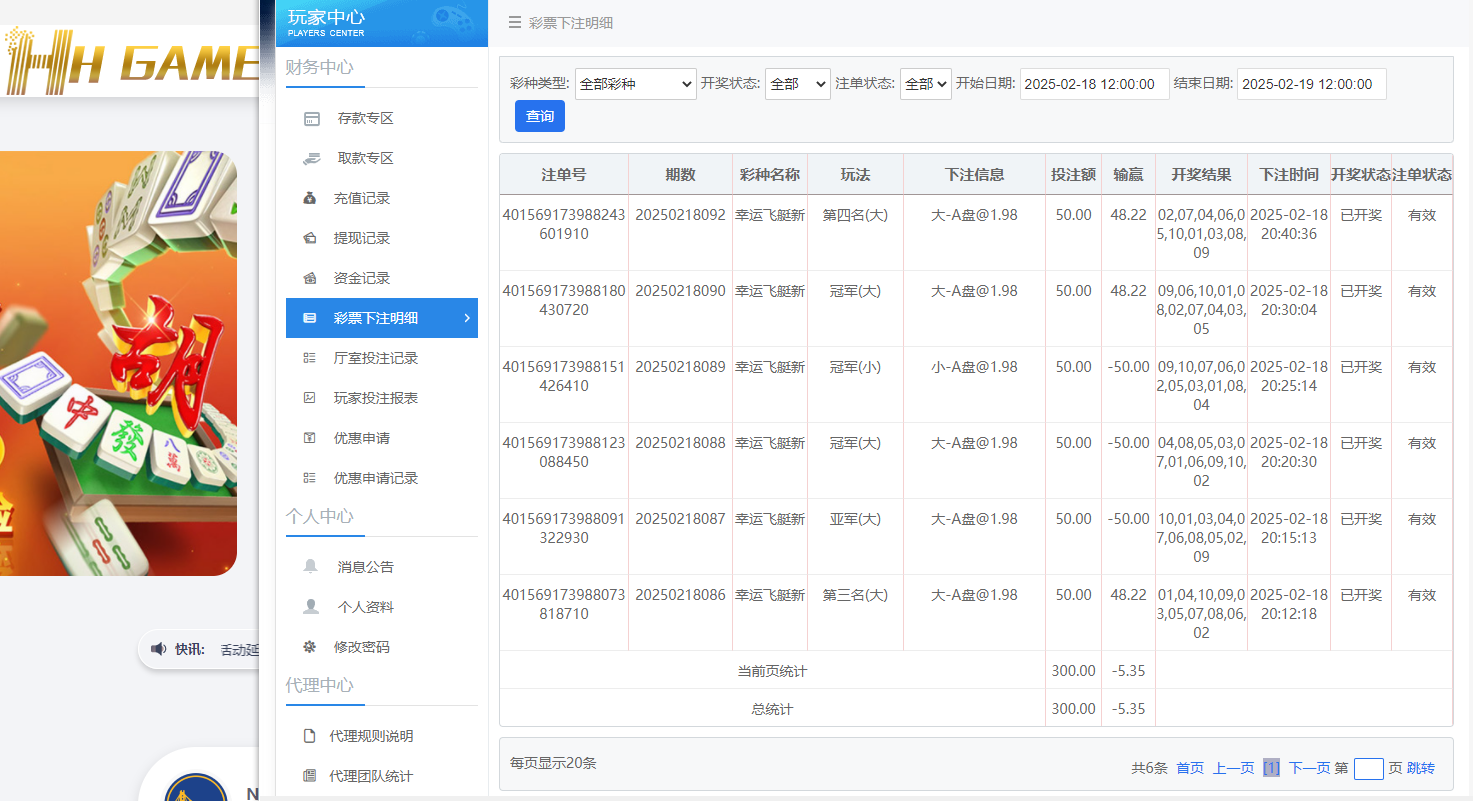Go to promotion application (优惠申请) menu item
The height and width of the screenshot is (801, 1473).
coord(361,438)
